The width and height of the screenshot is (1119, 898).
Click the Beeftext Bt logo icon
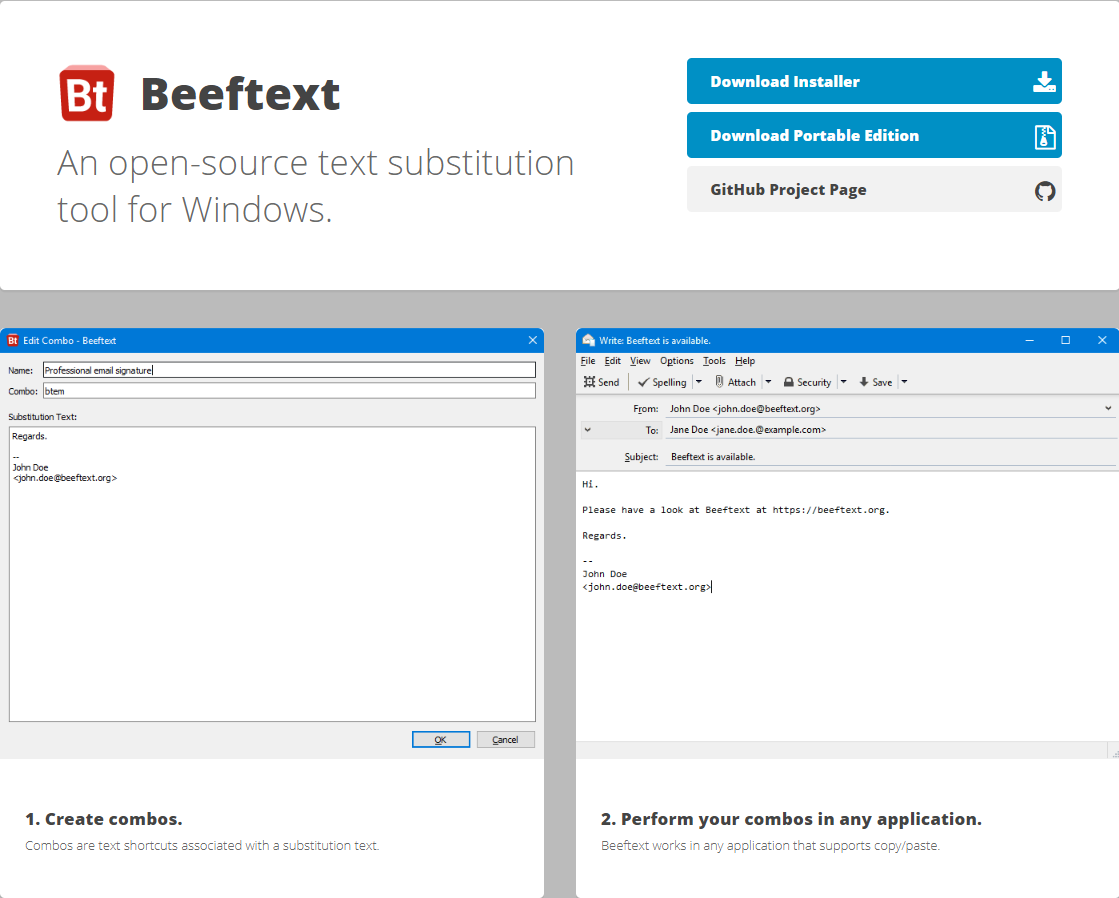tap(86, 94)
